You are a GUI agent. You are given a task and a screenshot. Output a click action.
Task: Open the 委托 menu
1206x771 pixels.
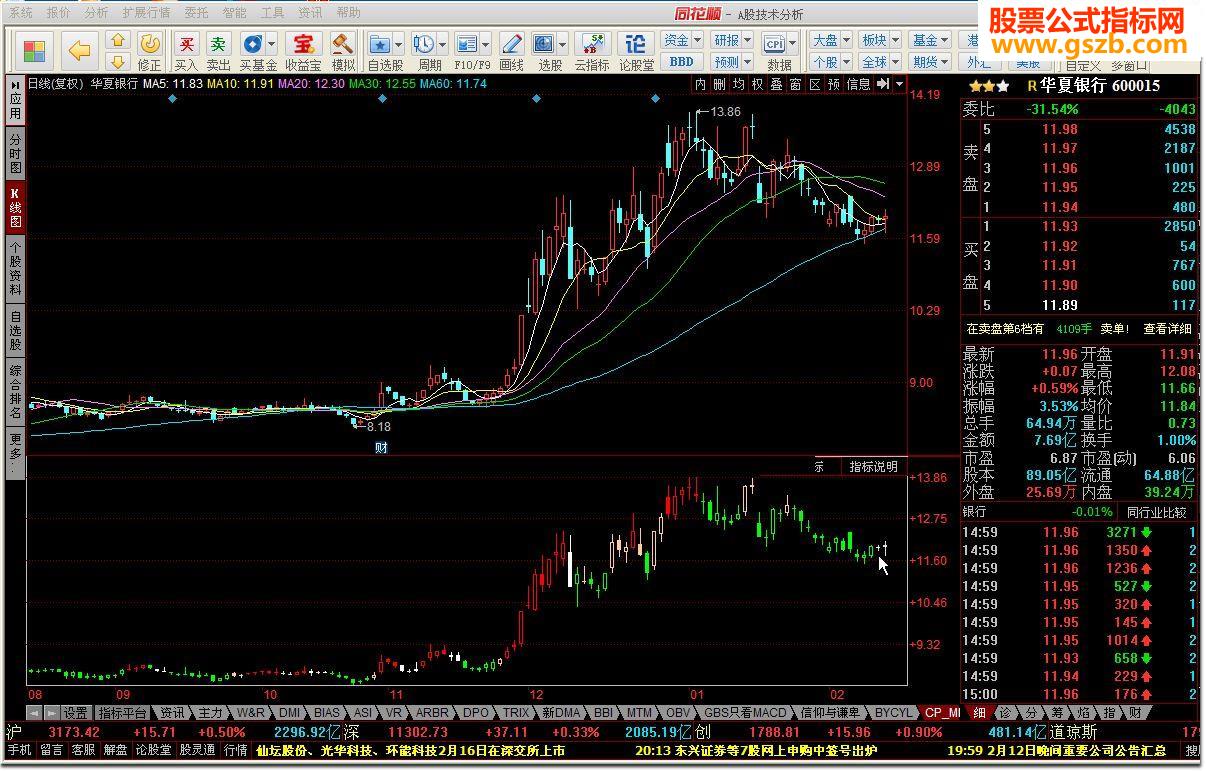tap(197, 13)
